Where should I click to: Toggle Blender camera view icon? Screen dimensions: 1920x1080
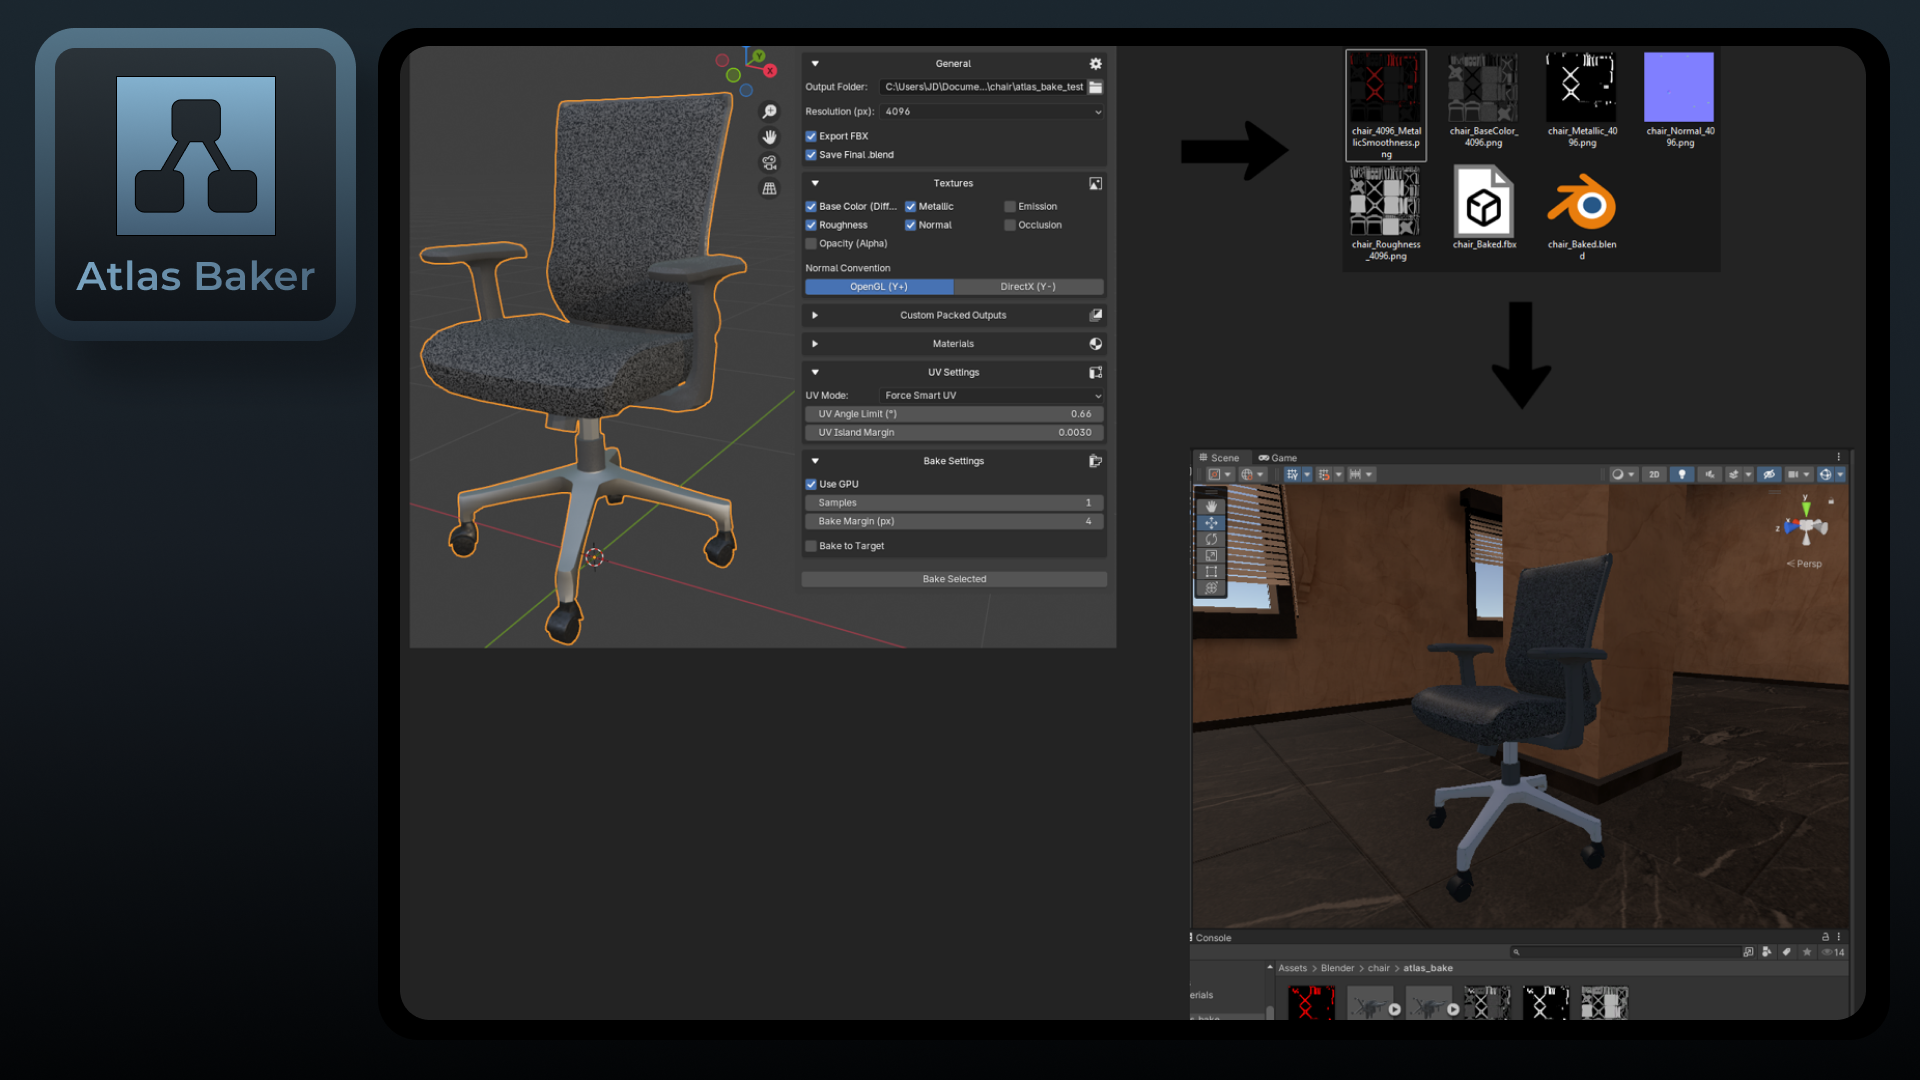[x=769, y=163]
